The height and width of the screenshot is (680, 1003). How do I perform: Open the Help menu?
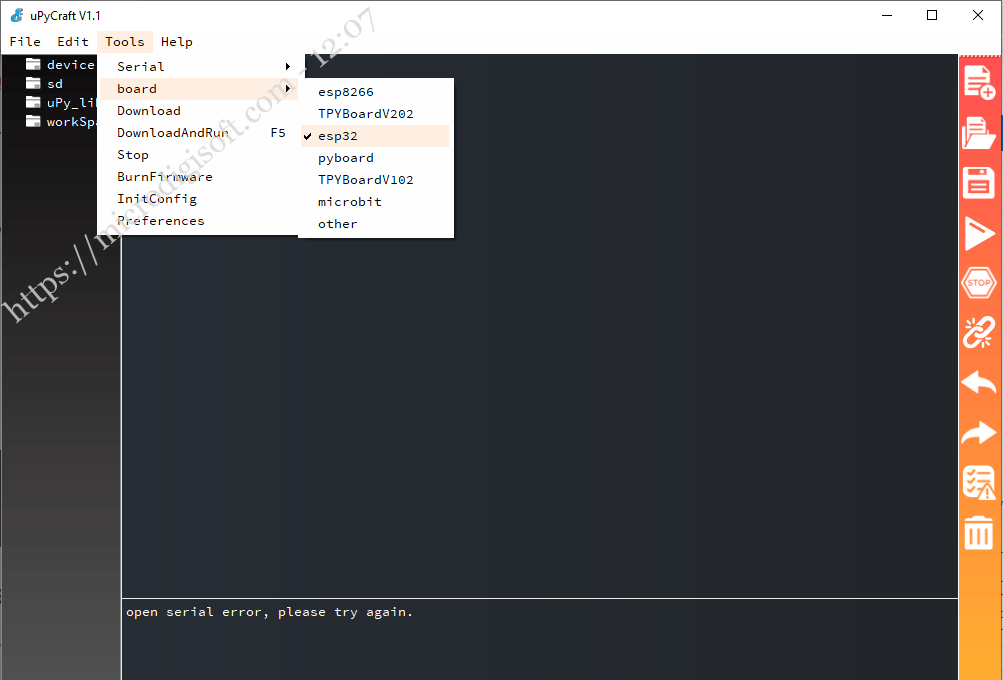click(177, 42)
